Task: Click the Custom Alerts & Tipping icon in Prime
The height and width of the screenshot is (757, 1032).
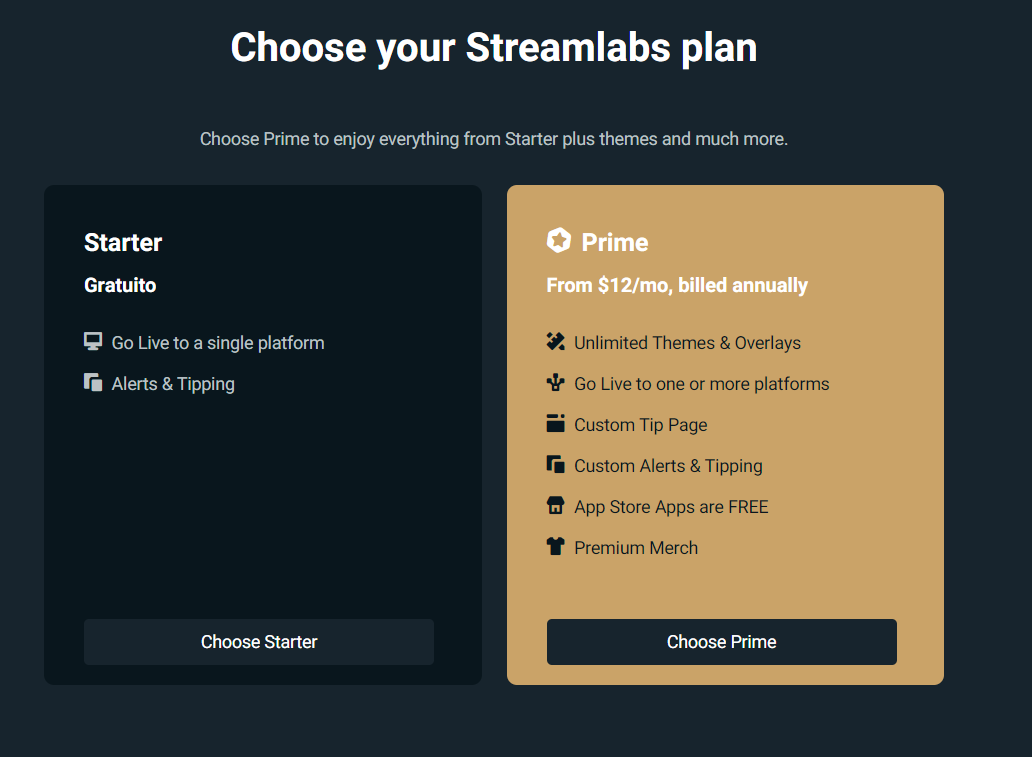Action: pyautogui.click(x=555, y=464)
